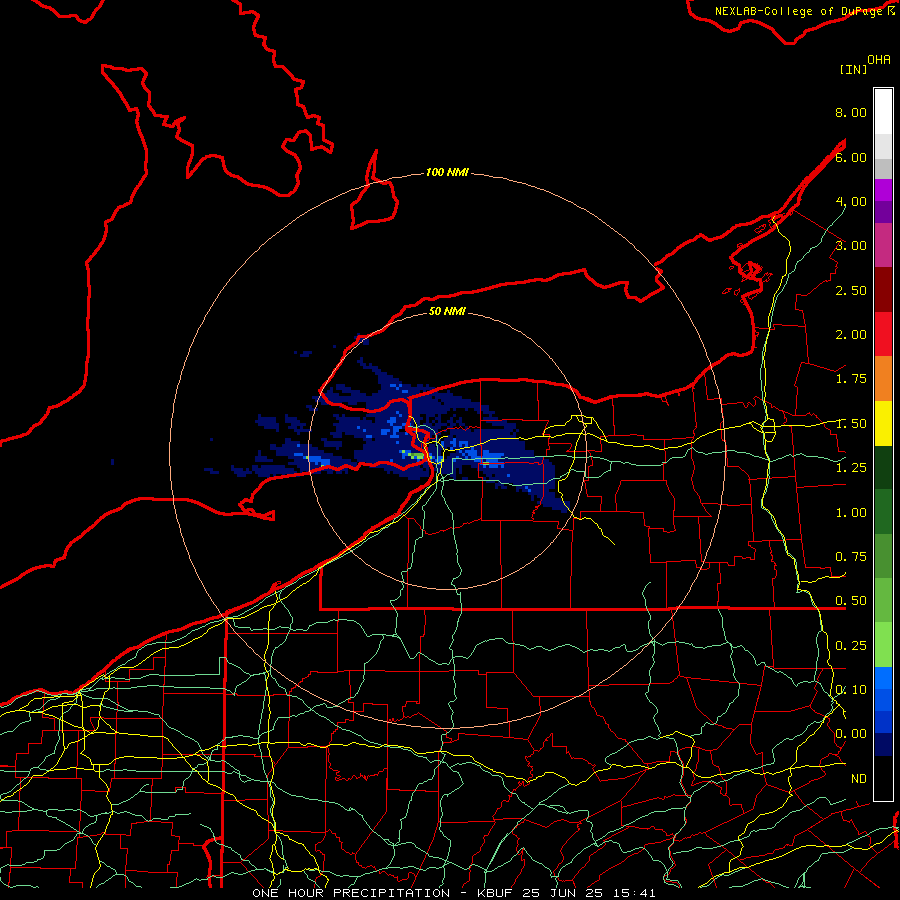Pick the bright purple legend swatch
The image size is (900, 900).
tap(883, 190)
